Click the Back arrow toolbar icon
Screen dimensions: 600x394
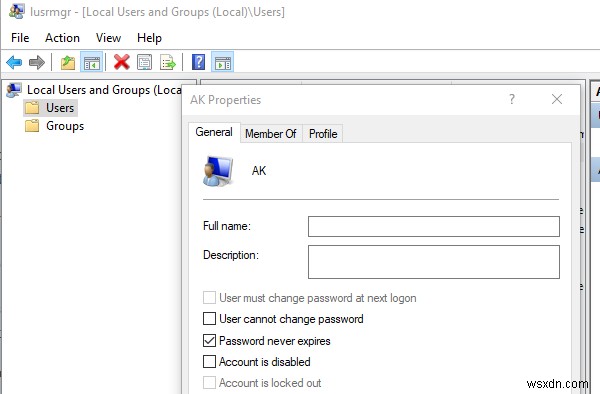(x=14, y=62)
